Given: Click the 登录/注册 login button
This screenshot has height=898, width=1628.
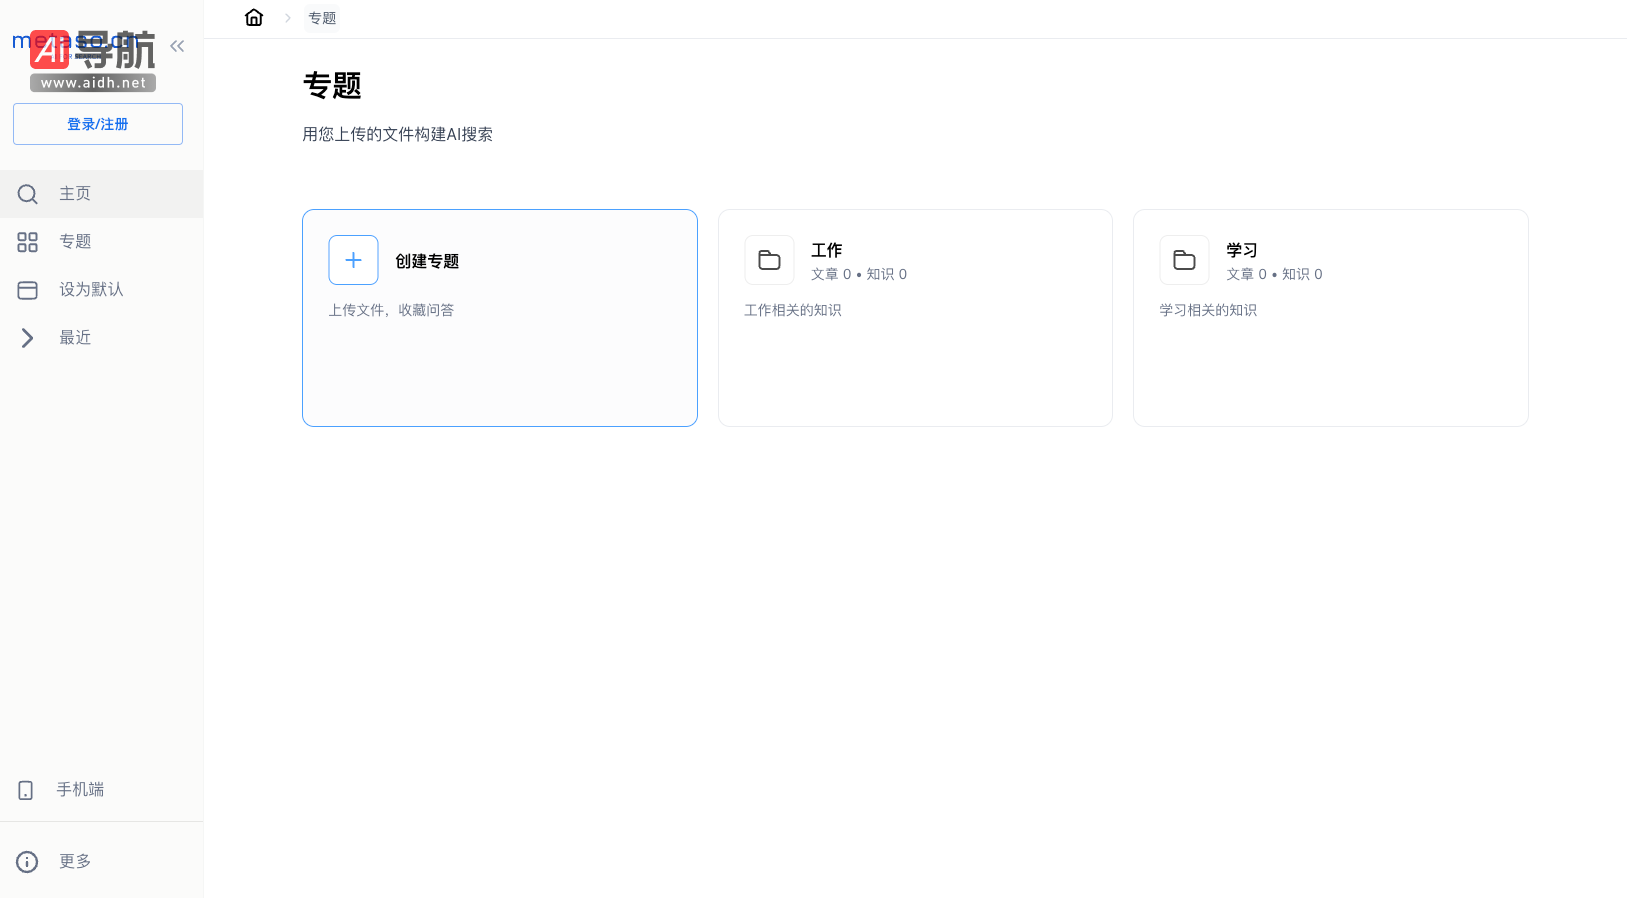Looking at the screenshot, I should click(x=98, y=124).
